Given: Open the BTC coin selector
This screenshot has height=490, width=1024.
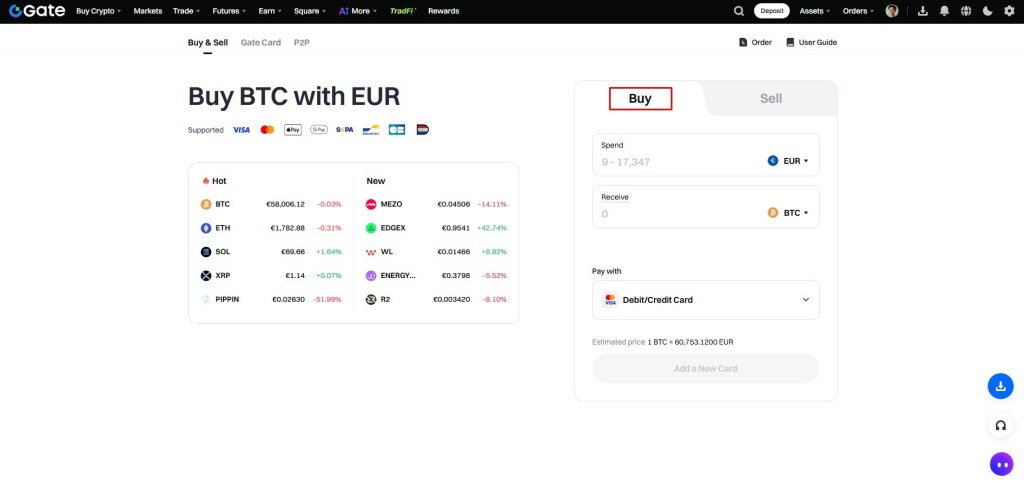Looking at the screenshot, I should point(788,213).
